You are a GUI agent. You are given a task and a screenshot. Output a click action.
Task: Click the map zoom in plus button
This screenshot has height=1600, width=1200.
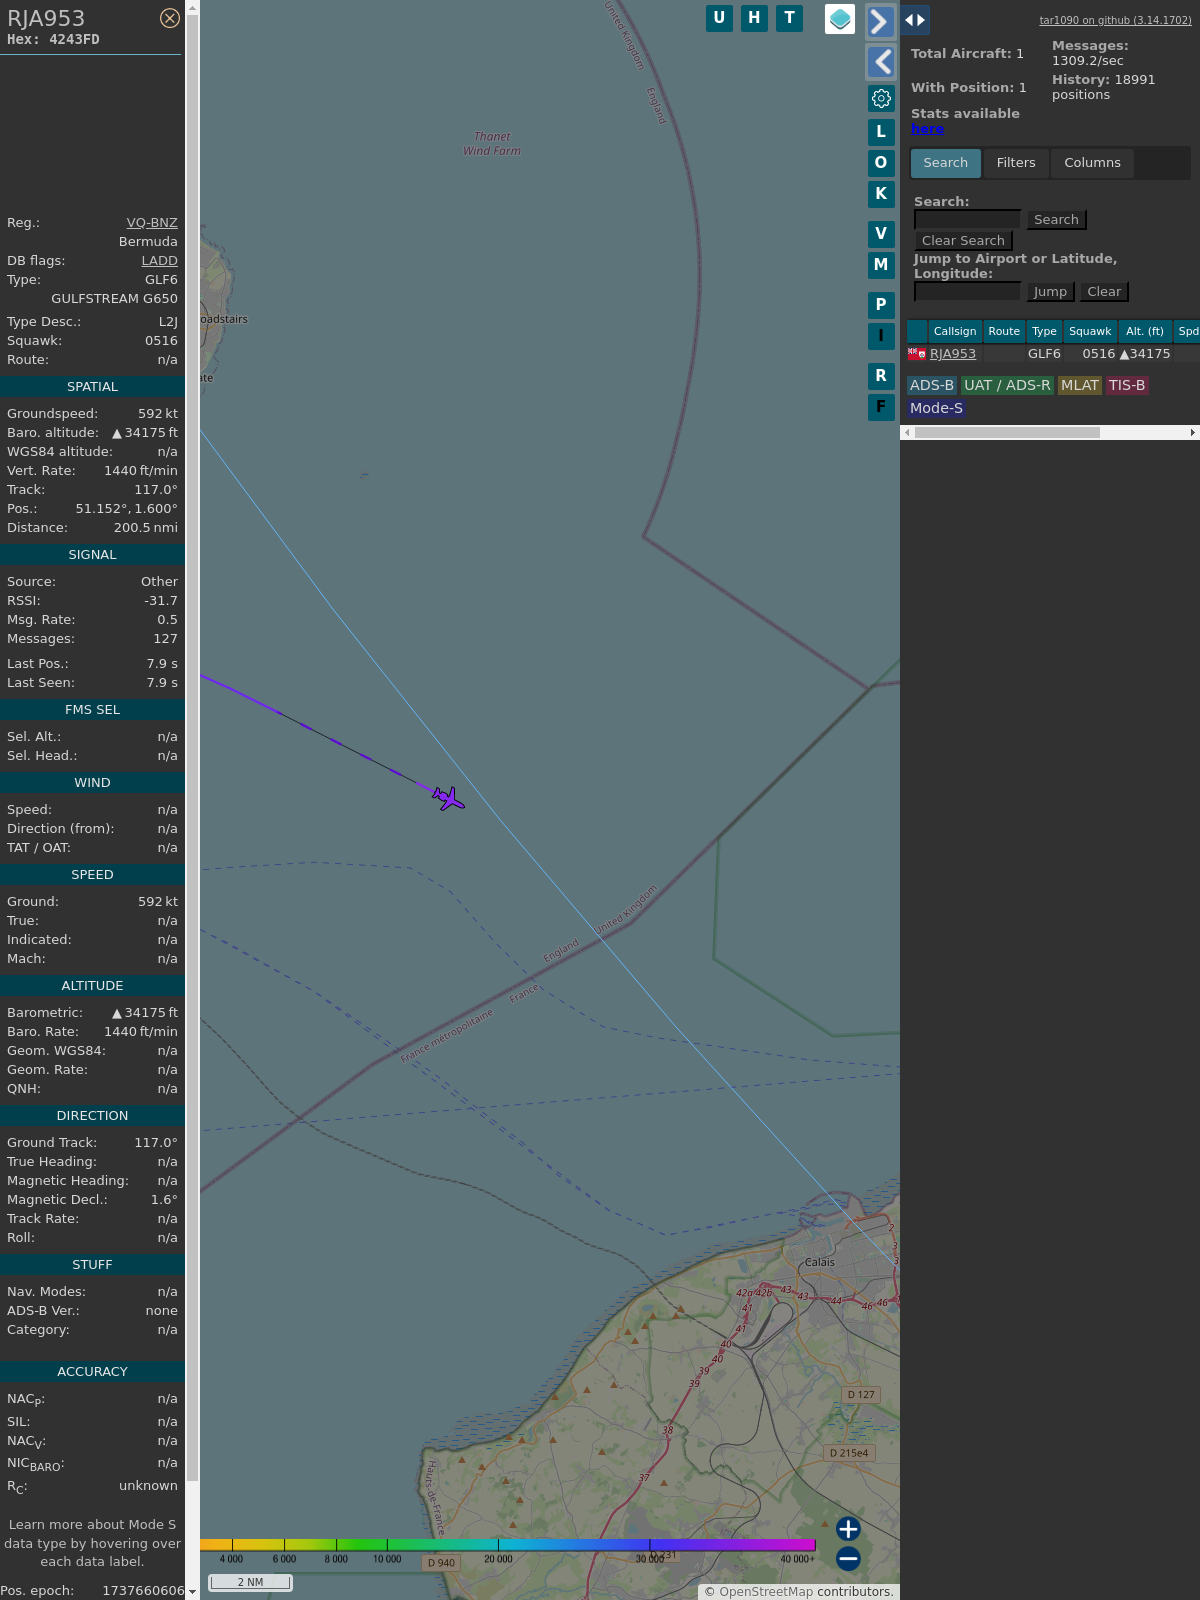click(x=848, y=1529)
